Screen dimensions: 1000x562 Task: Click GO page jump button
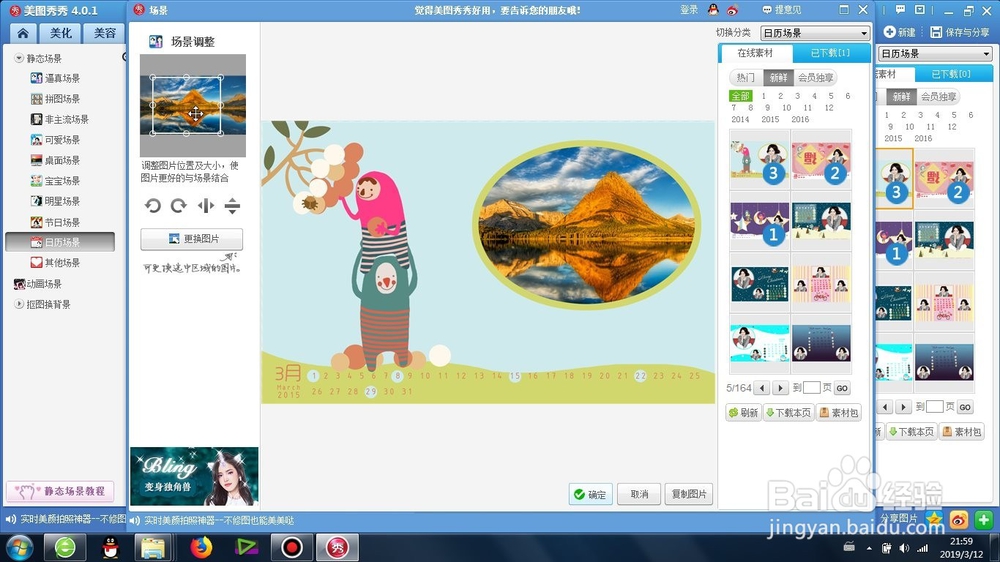(842, 388)
